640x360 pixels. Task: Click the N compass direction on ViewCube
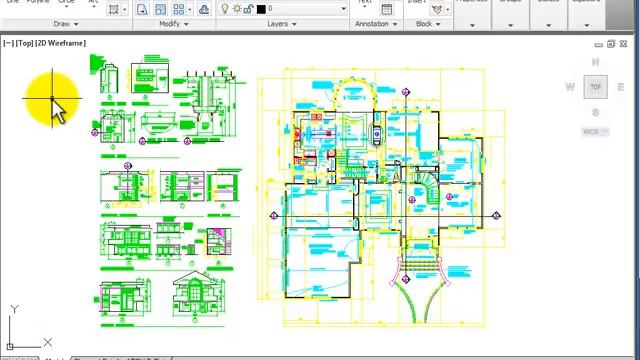pyautogui.click(x=596, y=62)
